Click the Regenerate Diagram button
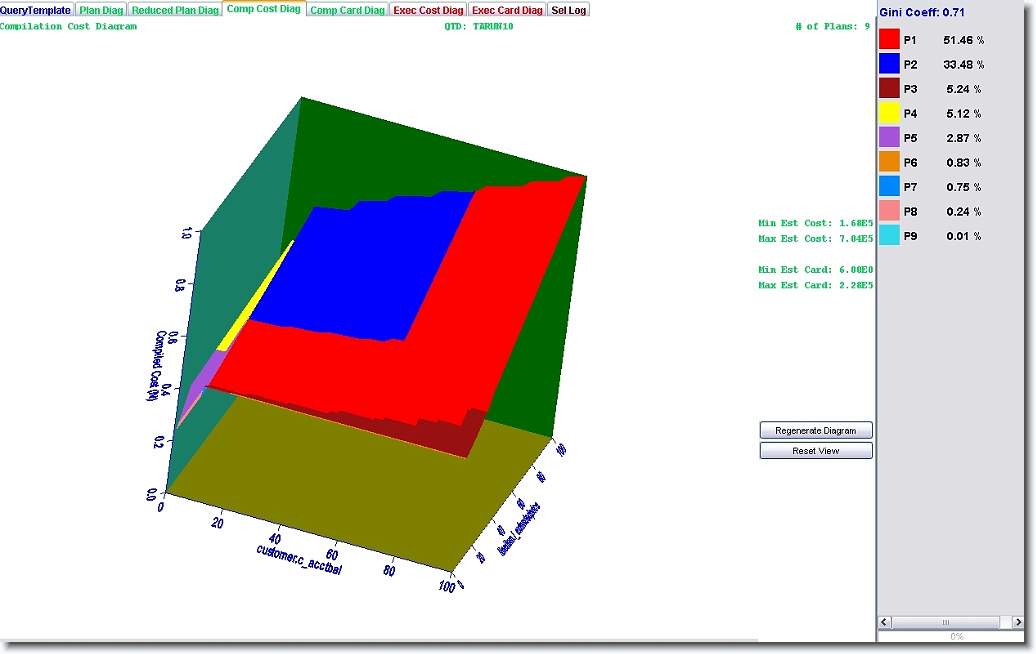 (x=816, y=430)
